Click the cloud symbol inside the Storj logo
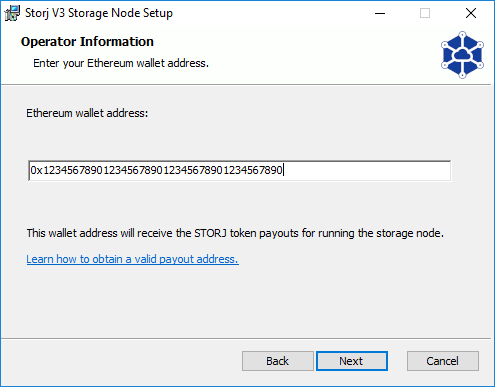Image resolution: width=495 pixels, height=387 pixels. (462, 54)
